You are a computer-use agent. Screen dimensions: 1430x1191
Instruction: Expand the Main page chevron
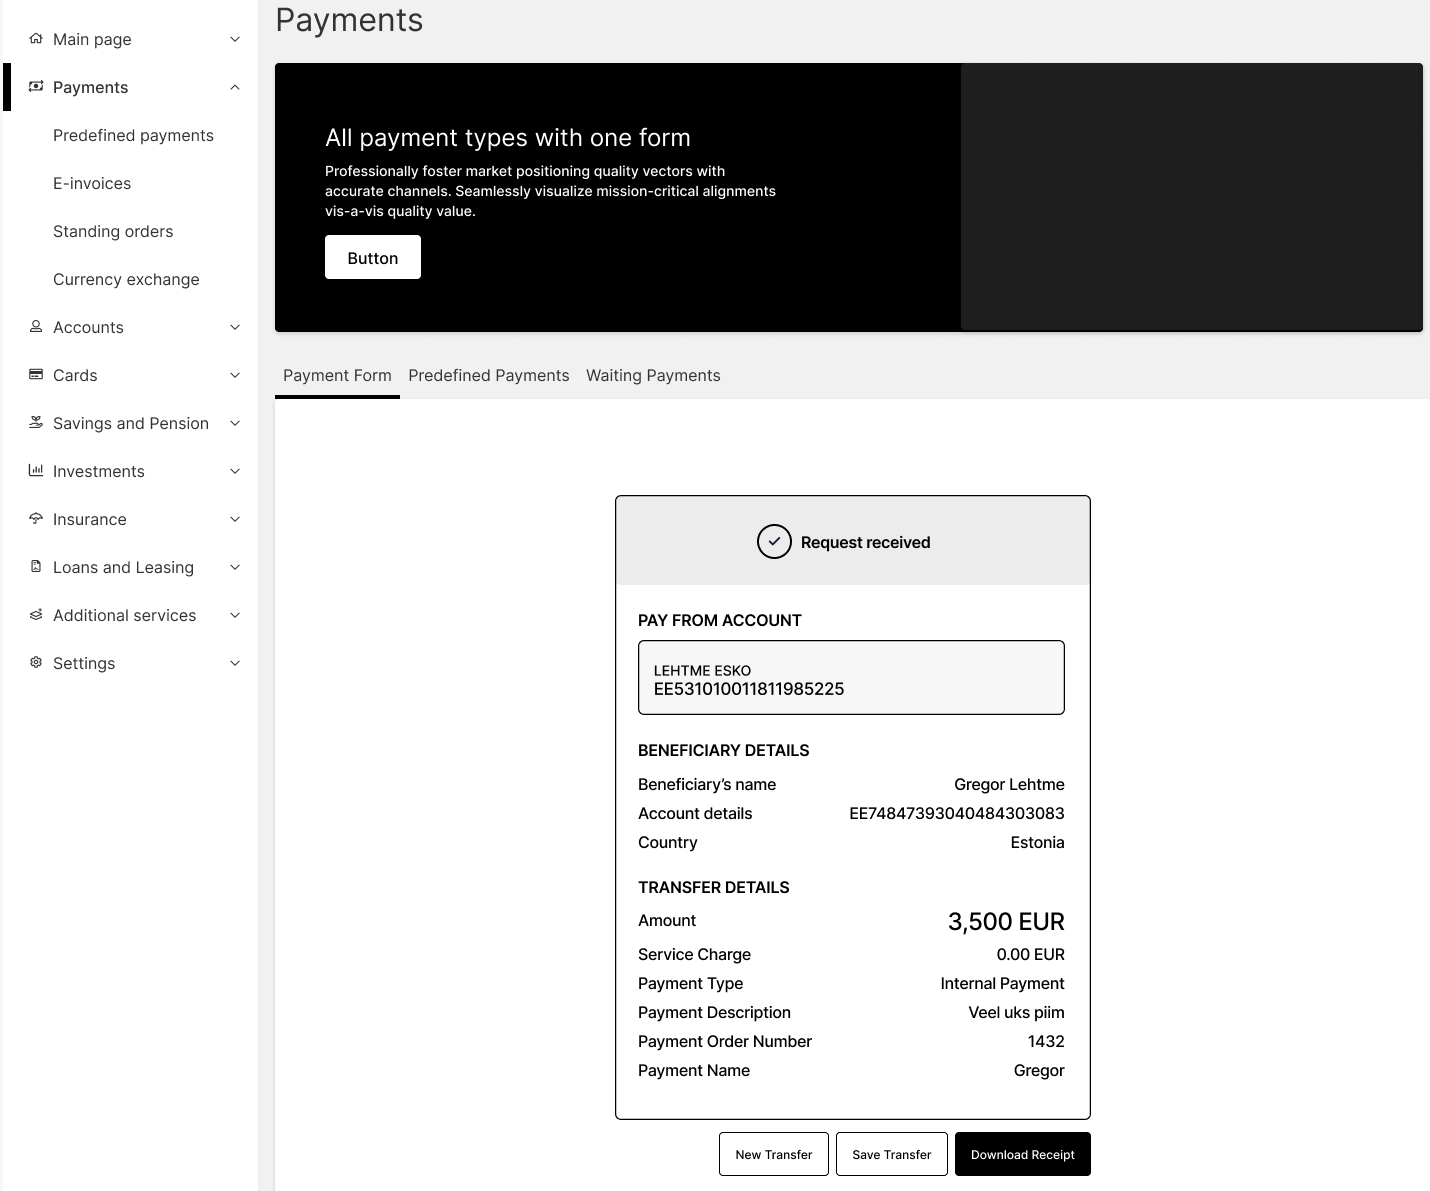235,39
